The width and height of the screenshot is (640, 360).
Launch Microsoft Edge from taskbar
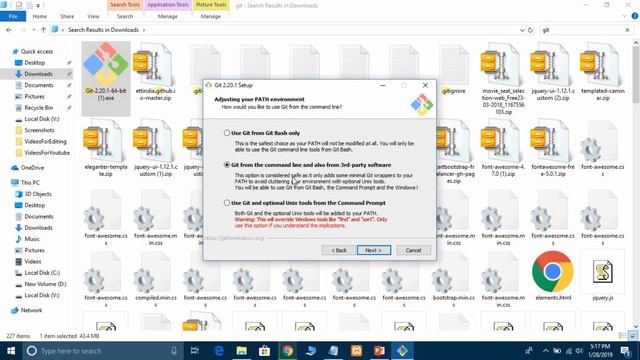pyautogui.click(x=219, y=351)
